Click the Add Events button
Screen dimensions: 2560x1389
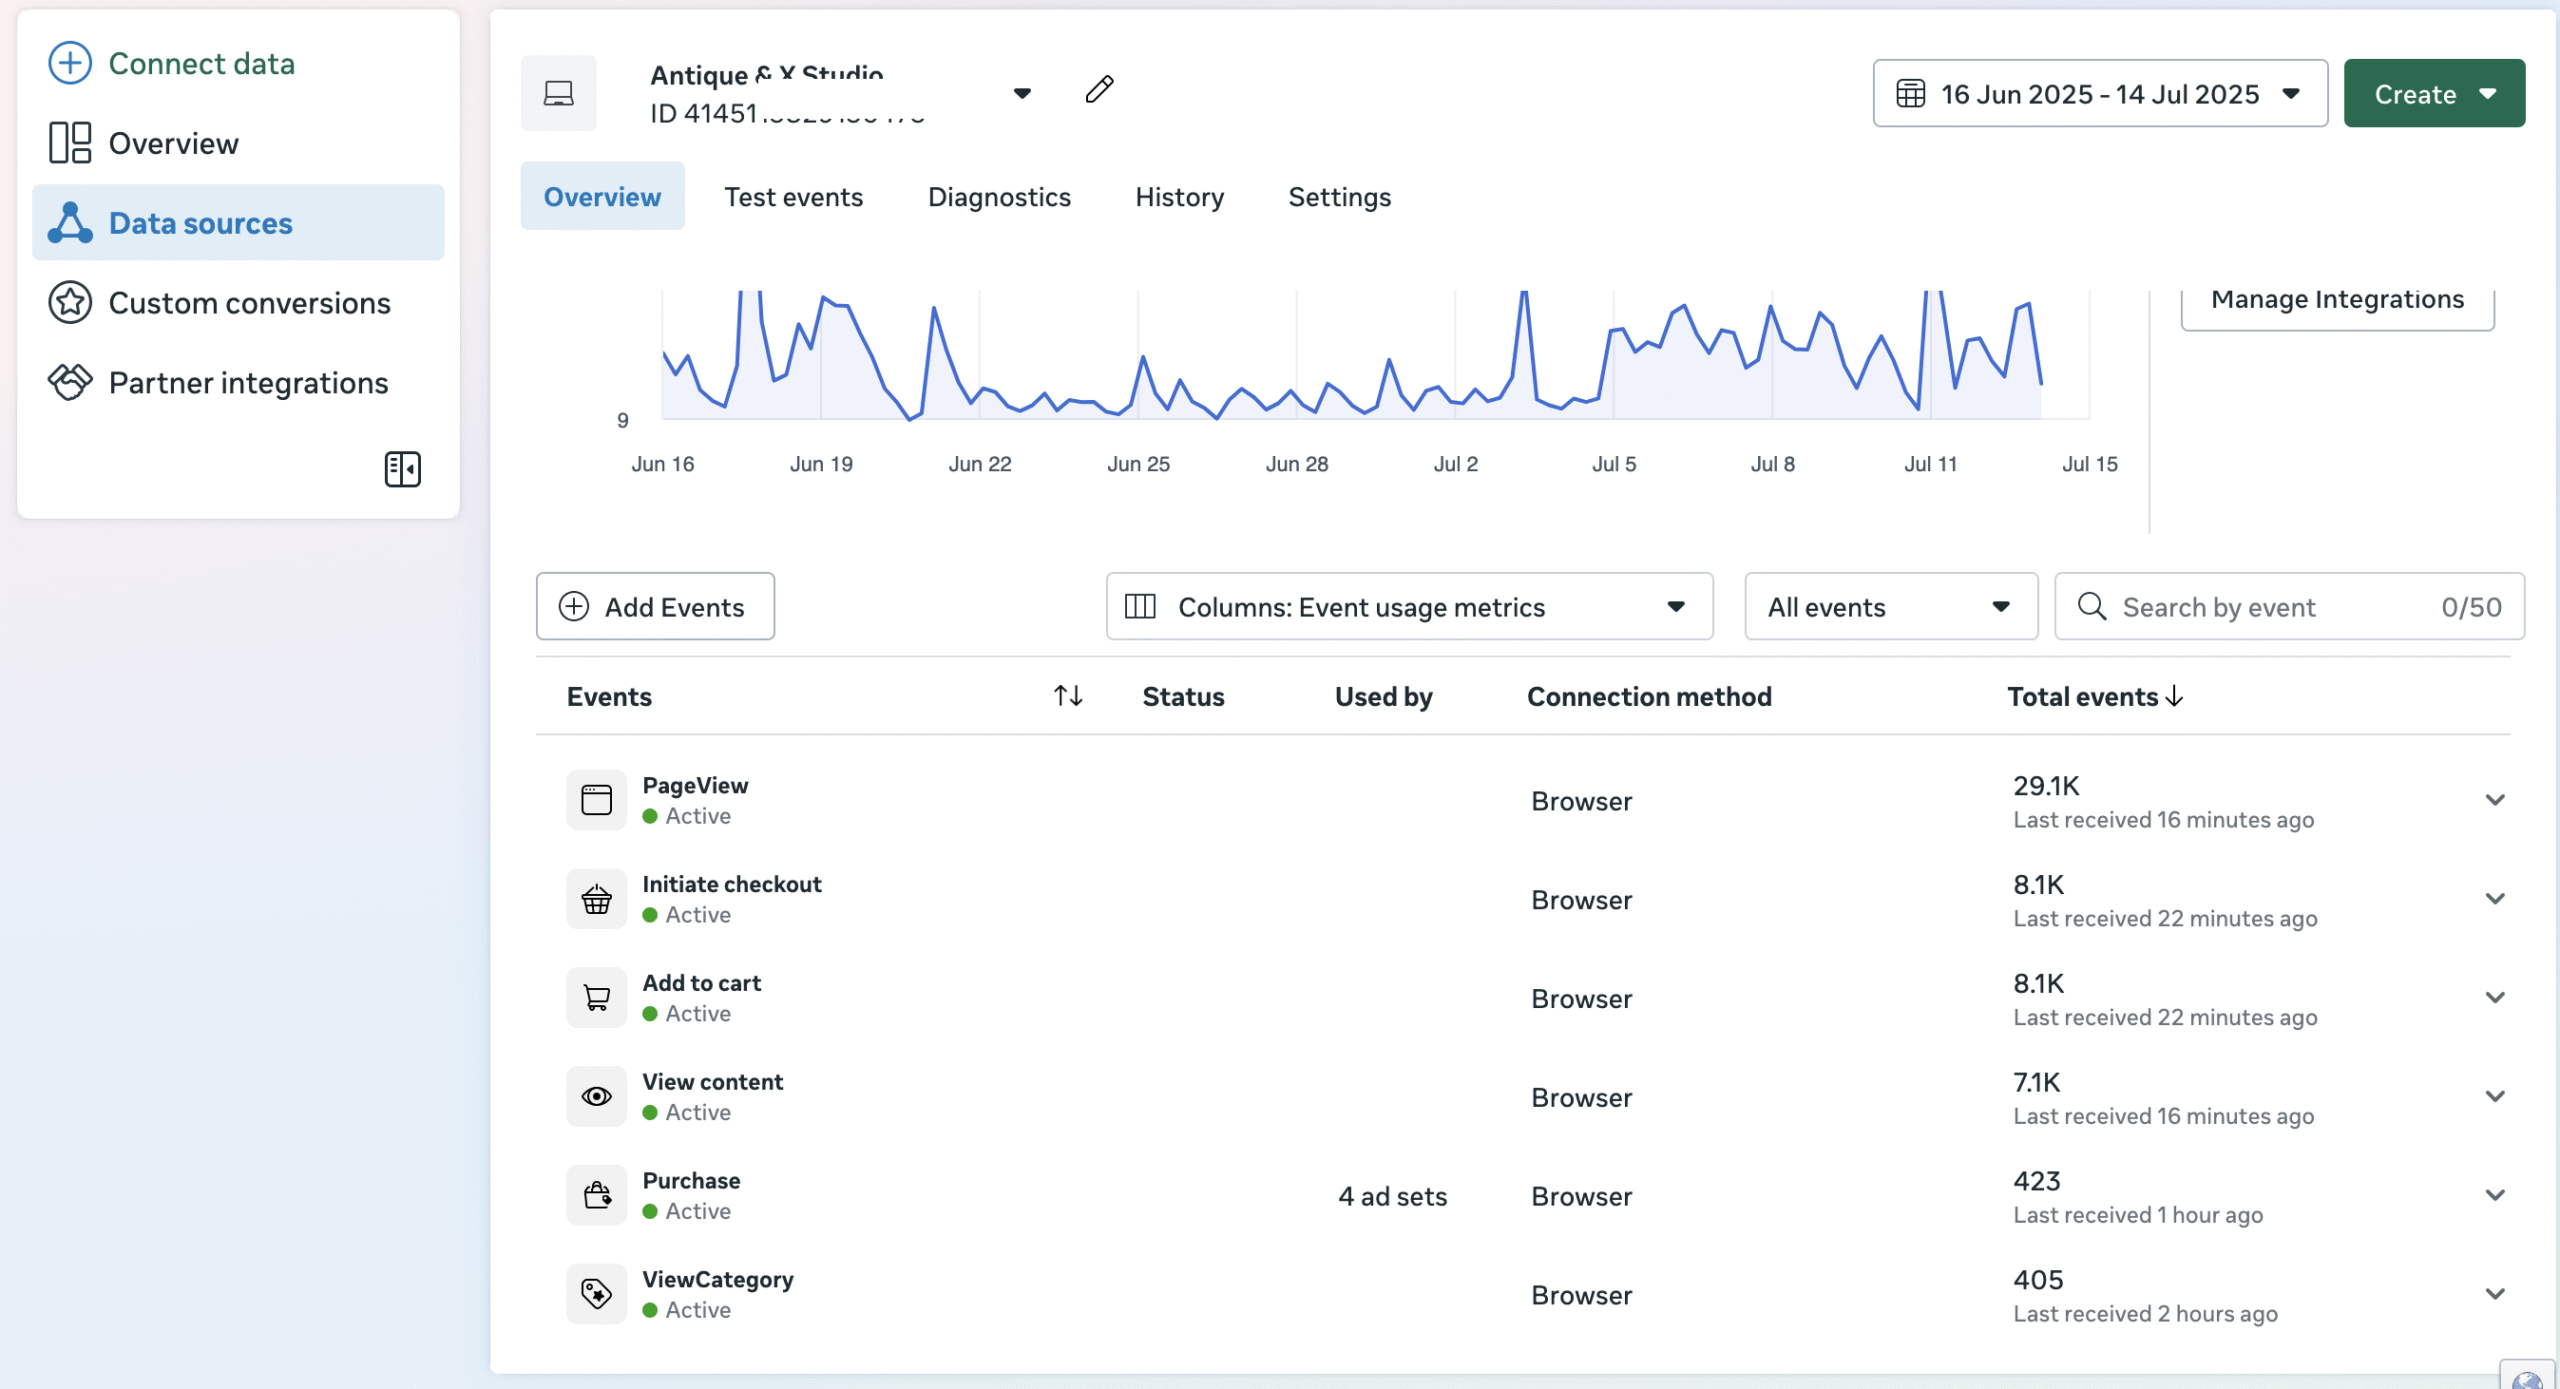(x=655, y=607)
